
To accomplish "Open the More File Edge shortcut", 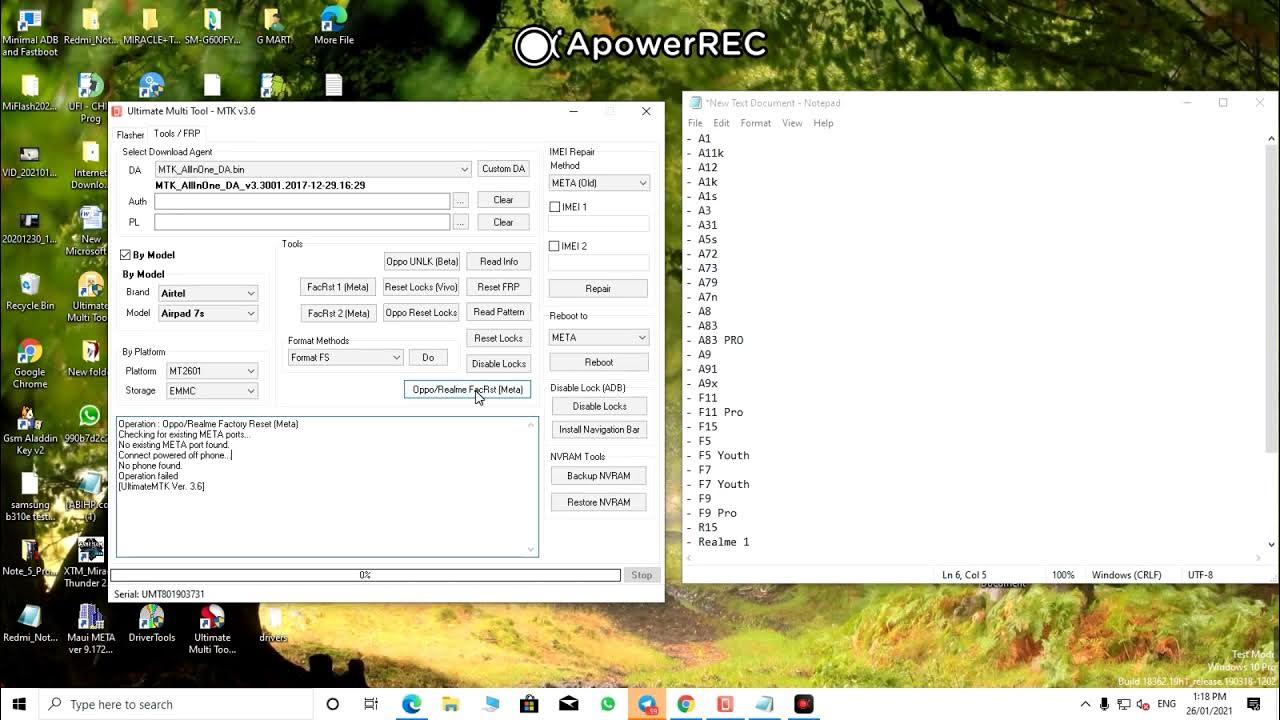I will 333,28.
